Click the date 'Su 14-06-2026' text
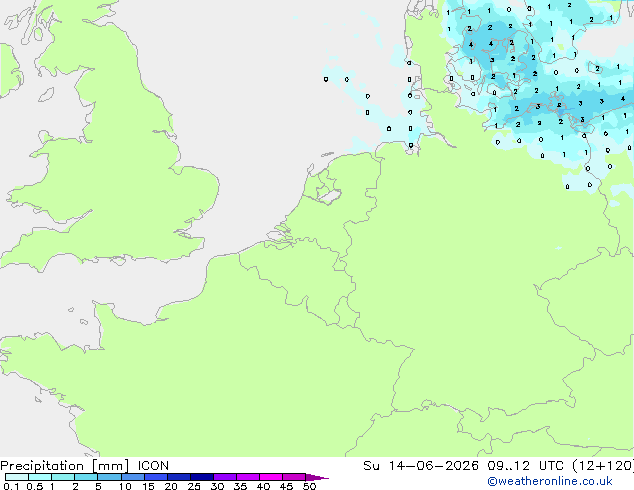The height and width of the screenshot is (490, 634). (x=421, y=466)
